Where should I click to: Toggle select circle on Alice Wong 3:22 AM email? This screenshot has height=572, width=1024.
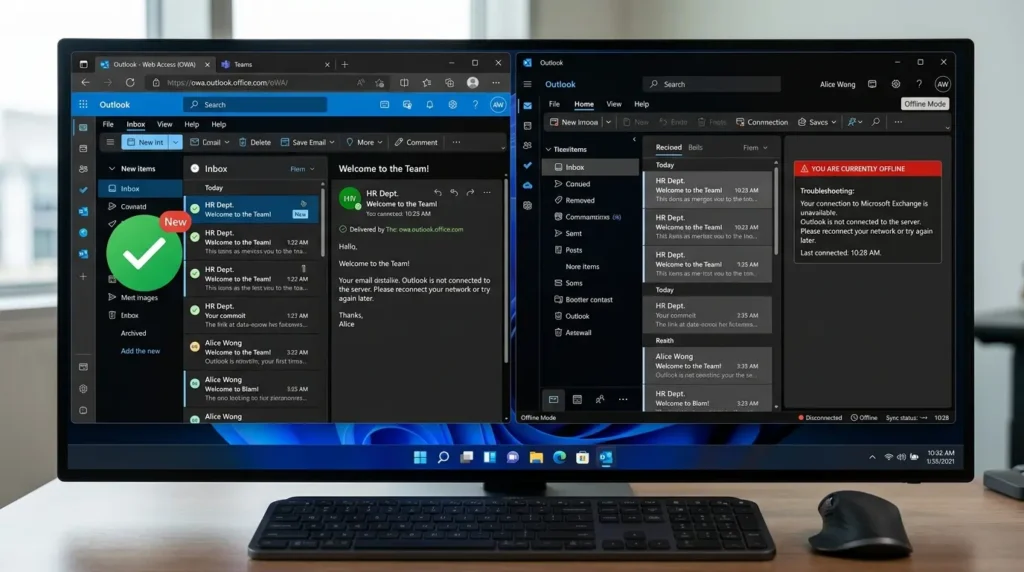(195, 346)
